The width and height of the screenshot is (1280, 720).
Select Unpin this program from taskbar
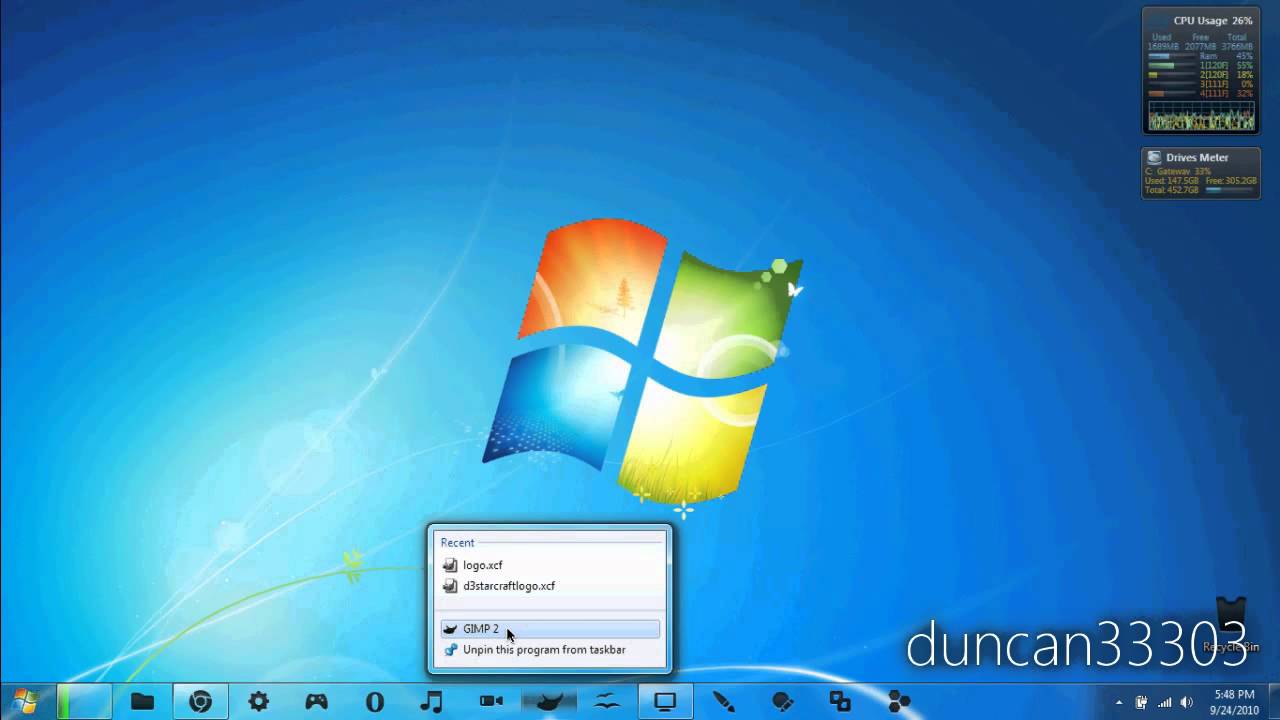550,650
